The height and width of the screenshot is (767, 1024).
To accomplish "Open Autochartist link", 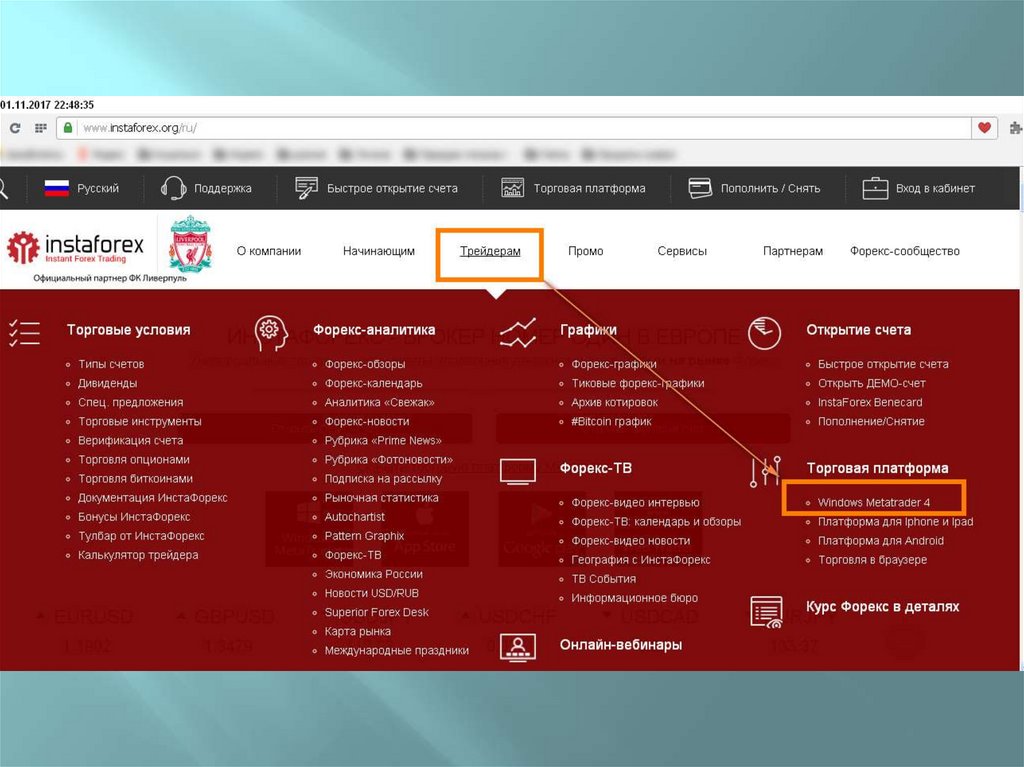I will tap(355, 516).
